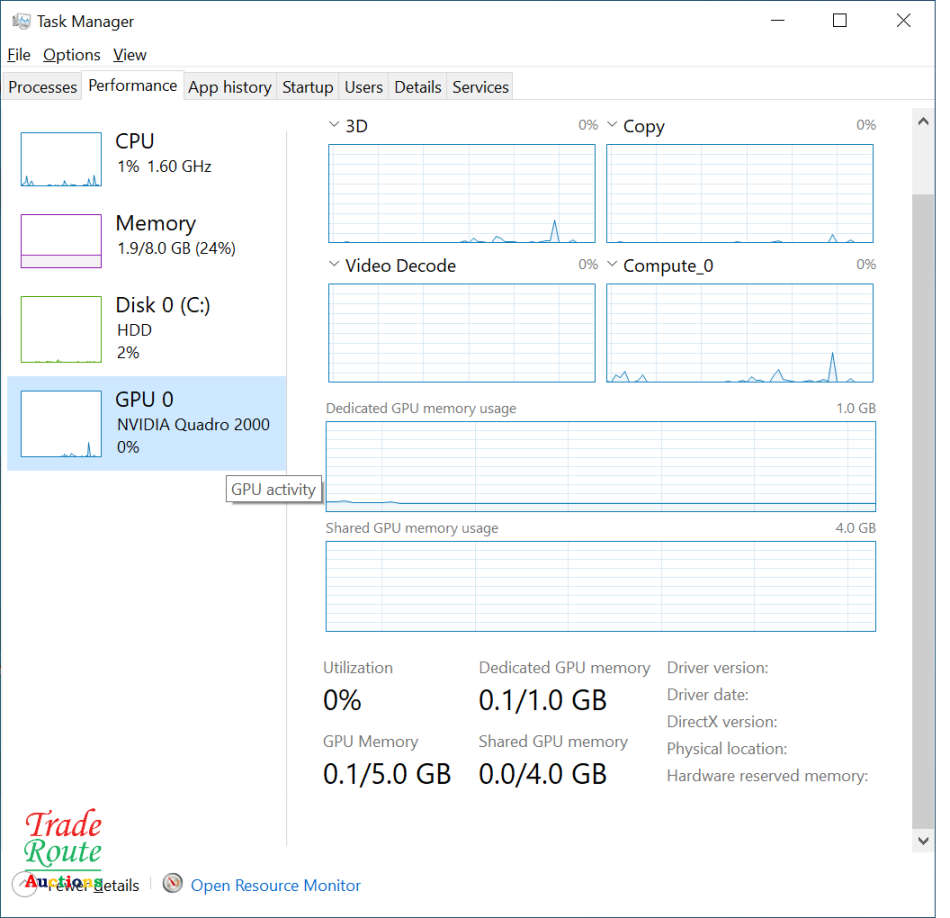Switch to the App history tab

click(229, 87)
